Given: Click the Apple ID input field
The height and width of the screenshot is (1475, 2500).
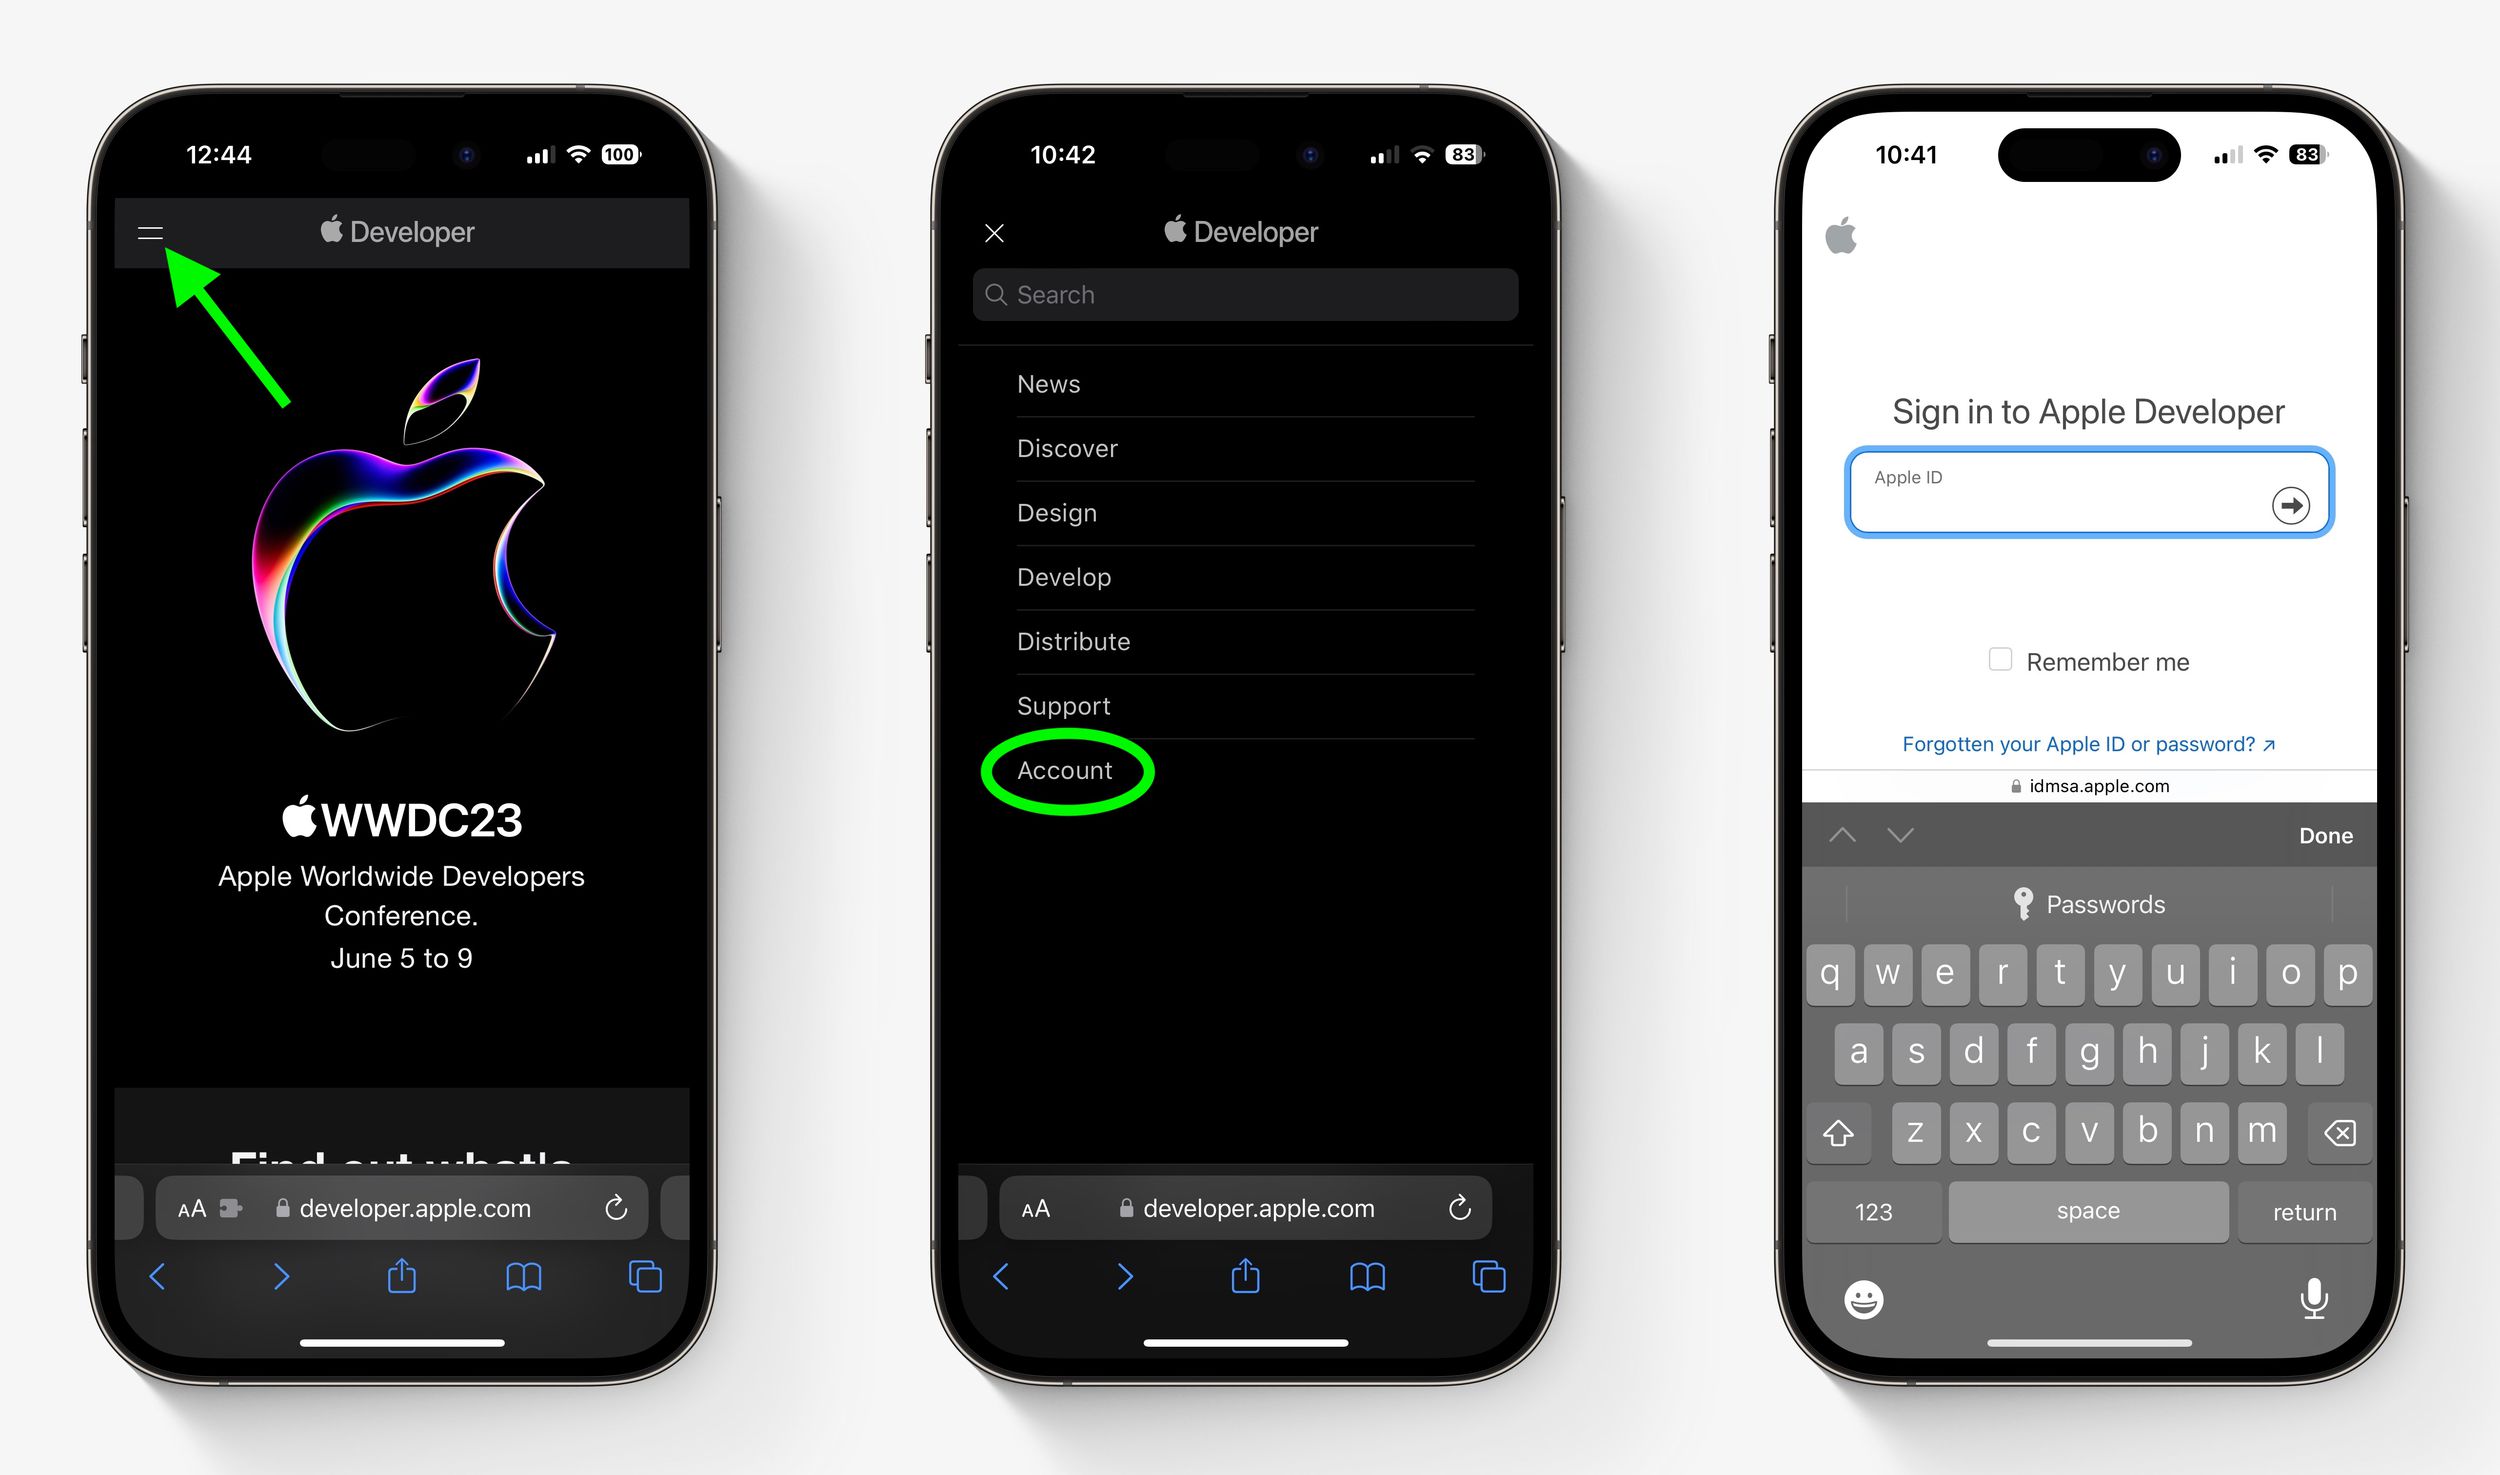Looking at the screenshot, I should pos(2093,495).
